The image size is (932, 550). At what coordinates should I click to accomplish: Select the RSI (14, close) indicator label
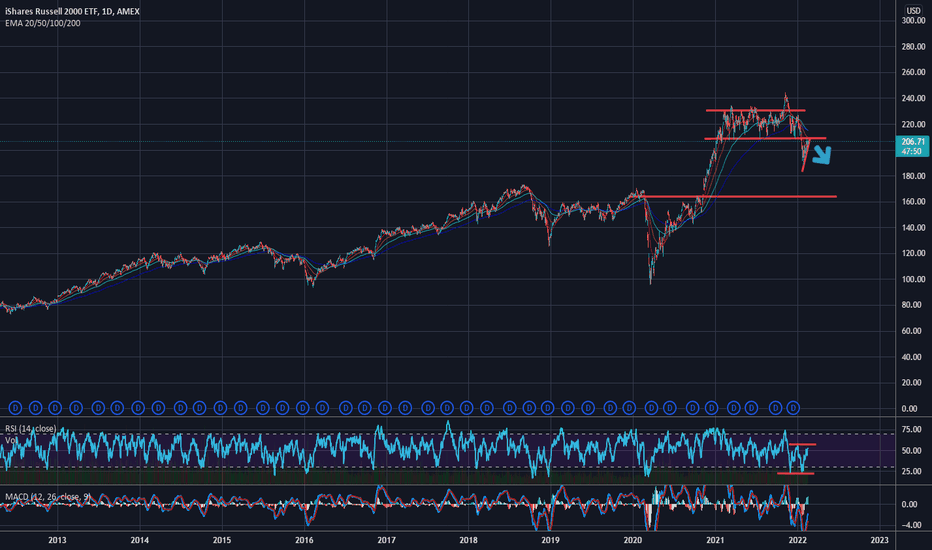click(x=31, y=429)
